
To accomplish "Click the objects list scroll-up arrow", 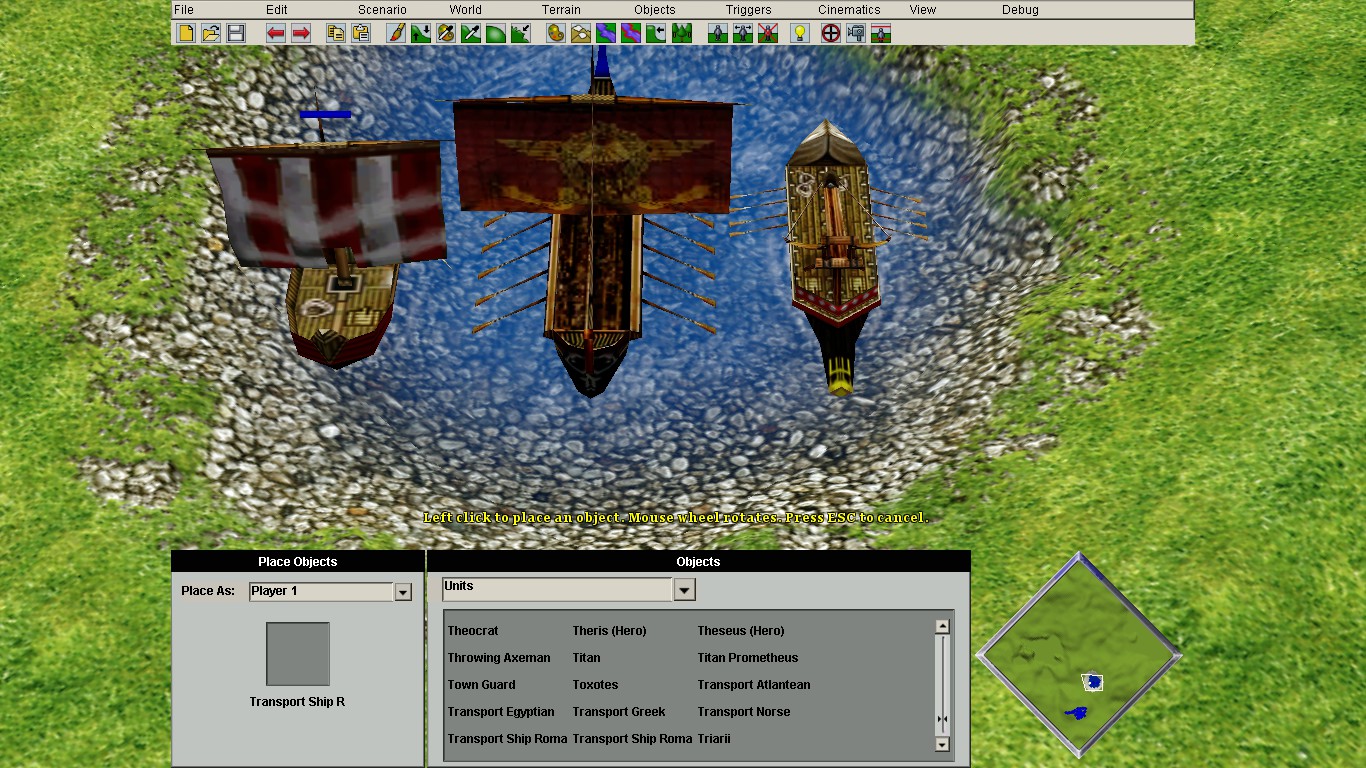I will (x=942, y=627).
